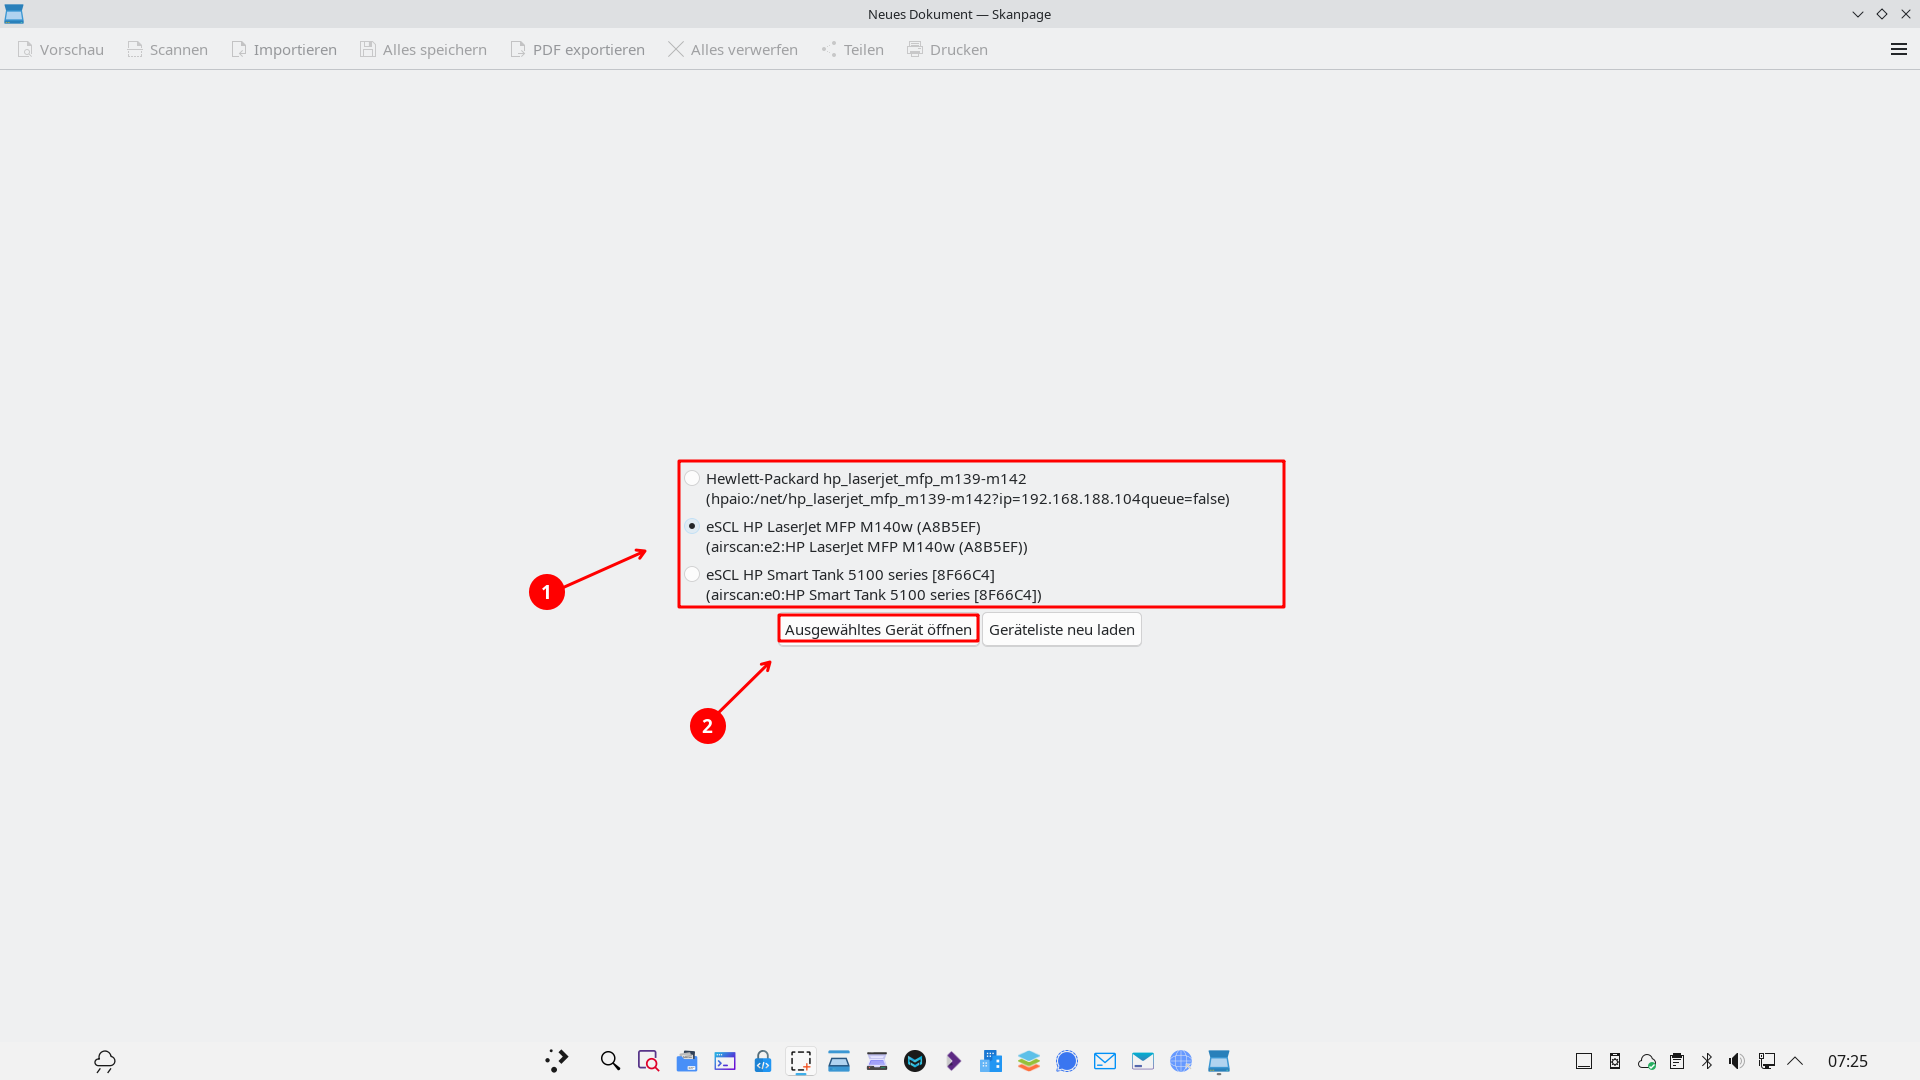Select eSCL HP LaserJet MFP M140w radio button
This screenshot has width=1920, height=1080.
692,526
